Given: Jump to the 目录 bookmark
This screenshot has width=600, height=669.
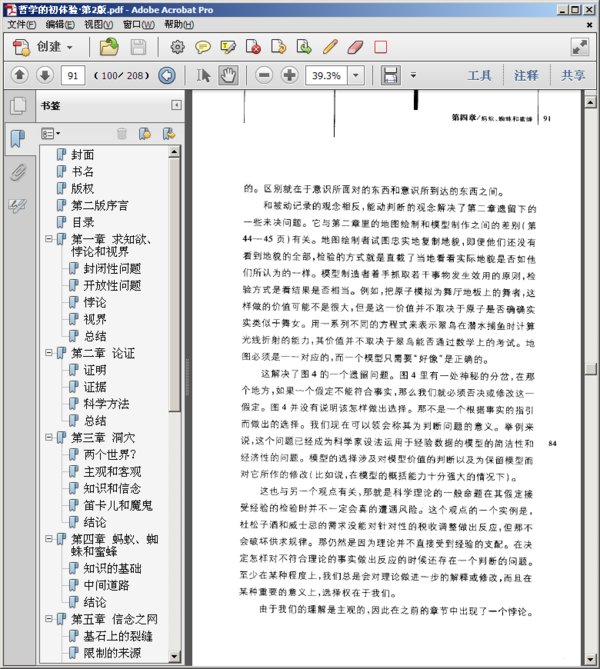Looking at the screenshot, I should [x=83, y=222].
